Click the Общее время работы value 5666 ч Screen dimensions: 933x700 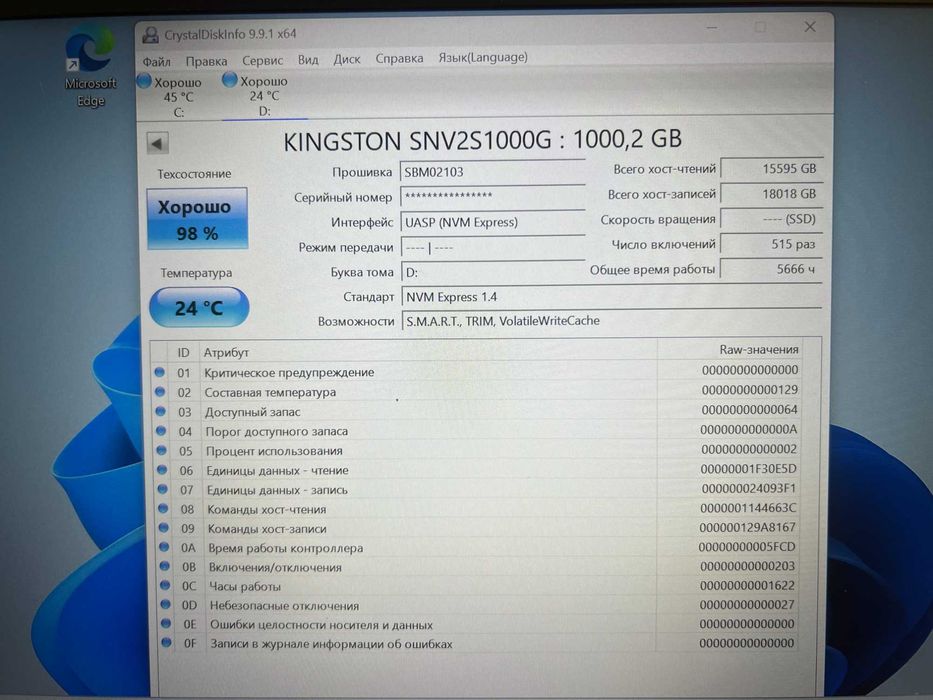click(x=771, y=269)
